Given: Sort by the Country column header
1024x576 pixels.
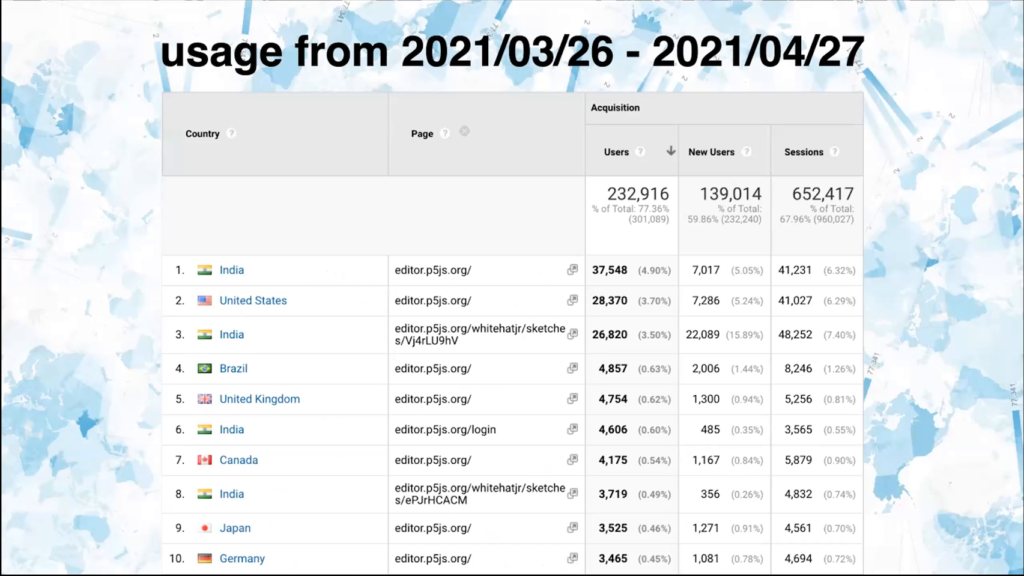Looking at the screenshot, I should (x=202, y=134).
